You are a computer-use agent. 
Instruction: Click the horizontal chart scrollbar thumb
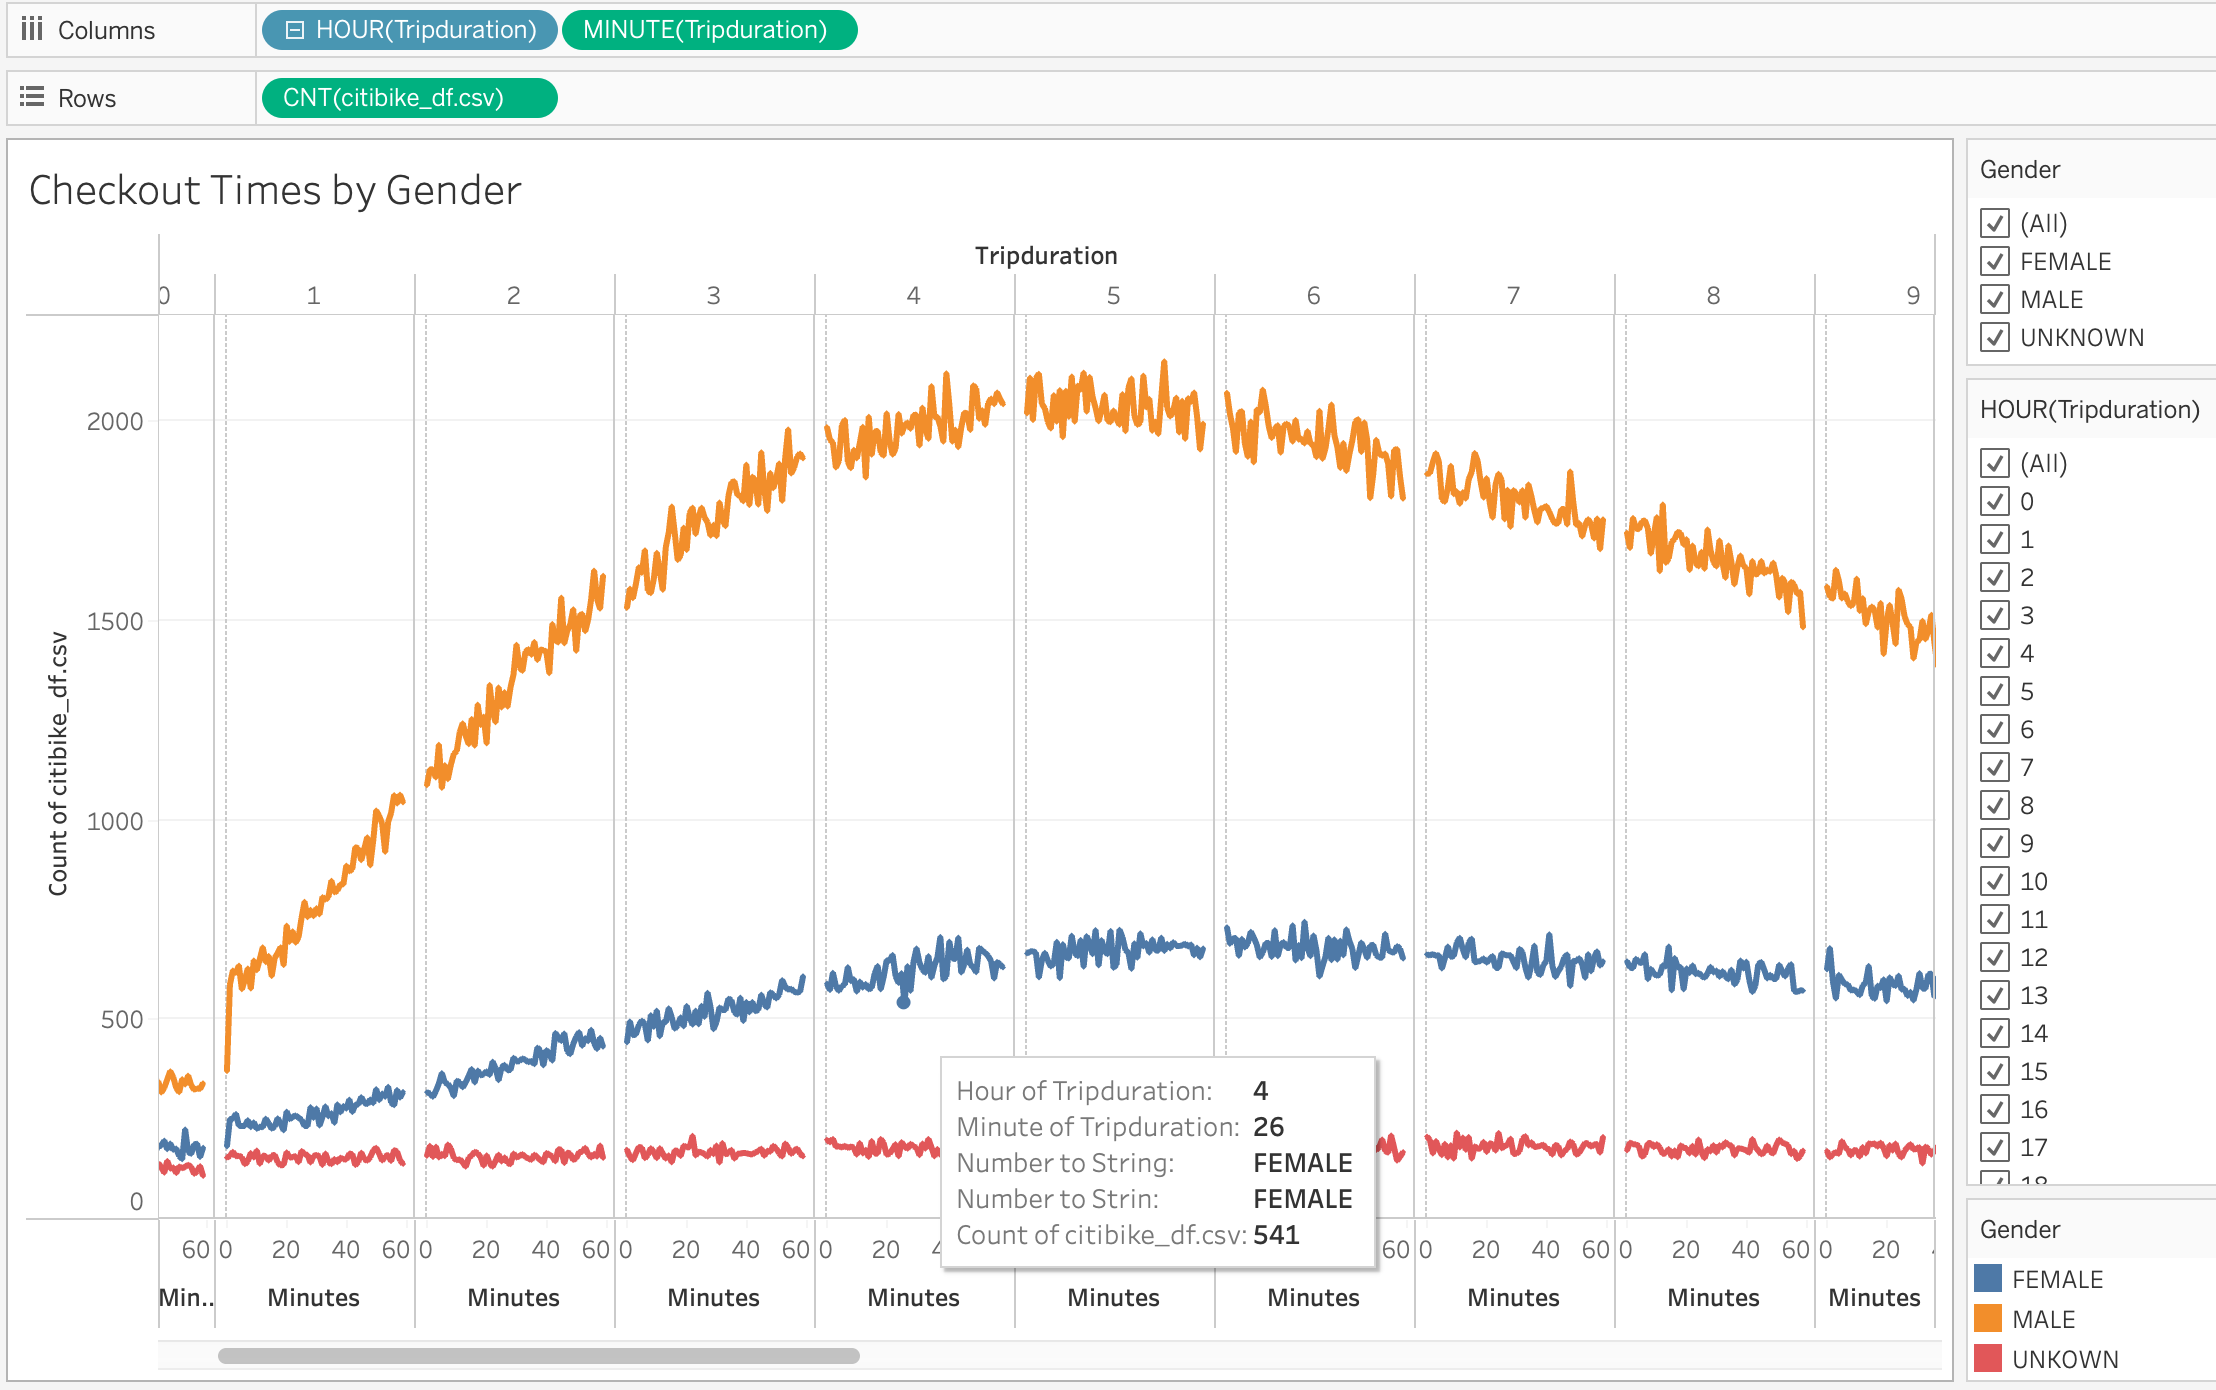538,1356
